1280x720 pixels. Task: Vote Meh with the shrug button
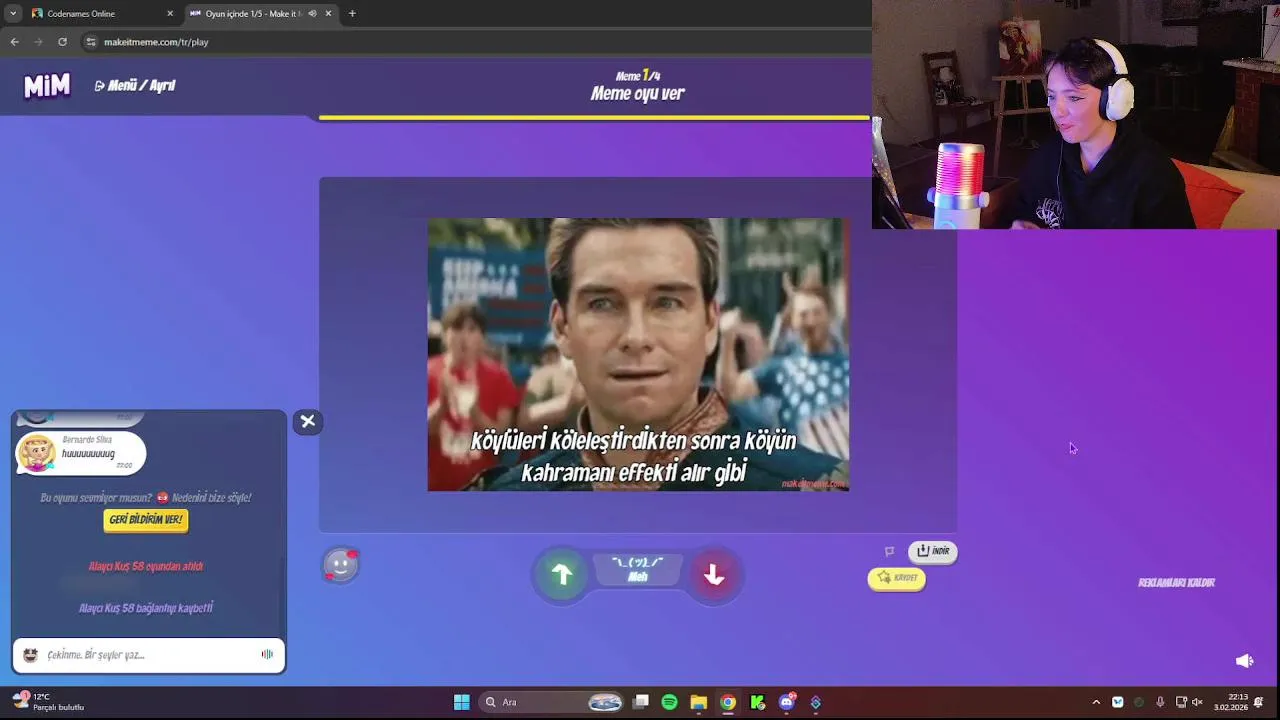[638, 569]
